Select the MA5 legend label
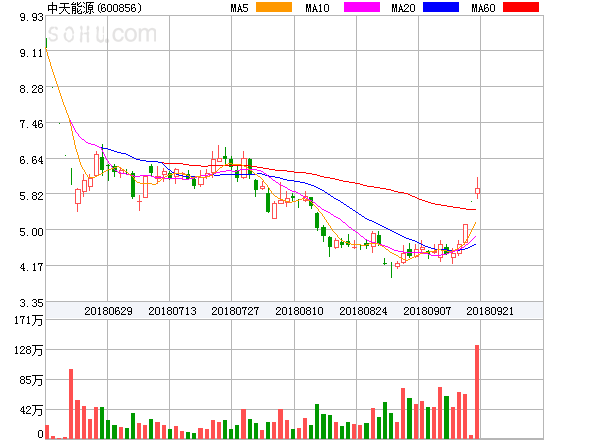The image size is (600, 440). [x=239, y=8]
